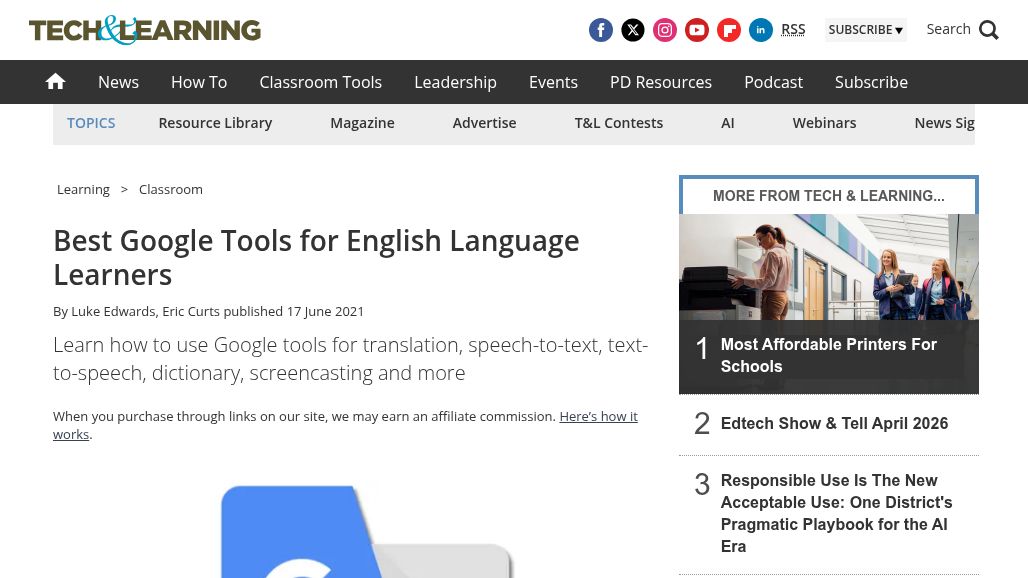
Task: Open the Flipboard profile icon
Action: coord(728,30)
